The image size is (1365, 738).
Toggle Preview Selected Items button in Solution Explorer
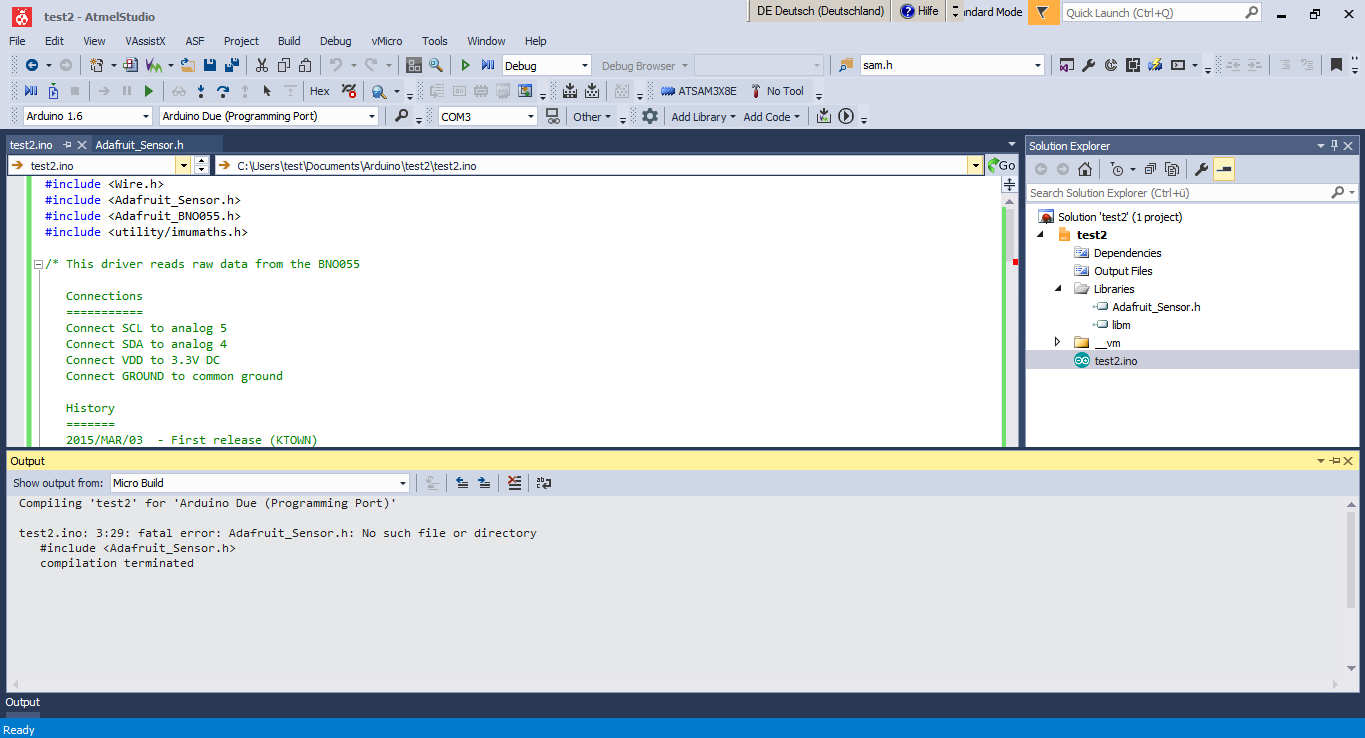coord(1224,169)
